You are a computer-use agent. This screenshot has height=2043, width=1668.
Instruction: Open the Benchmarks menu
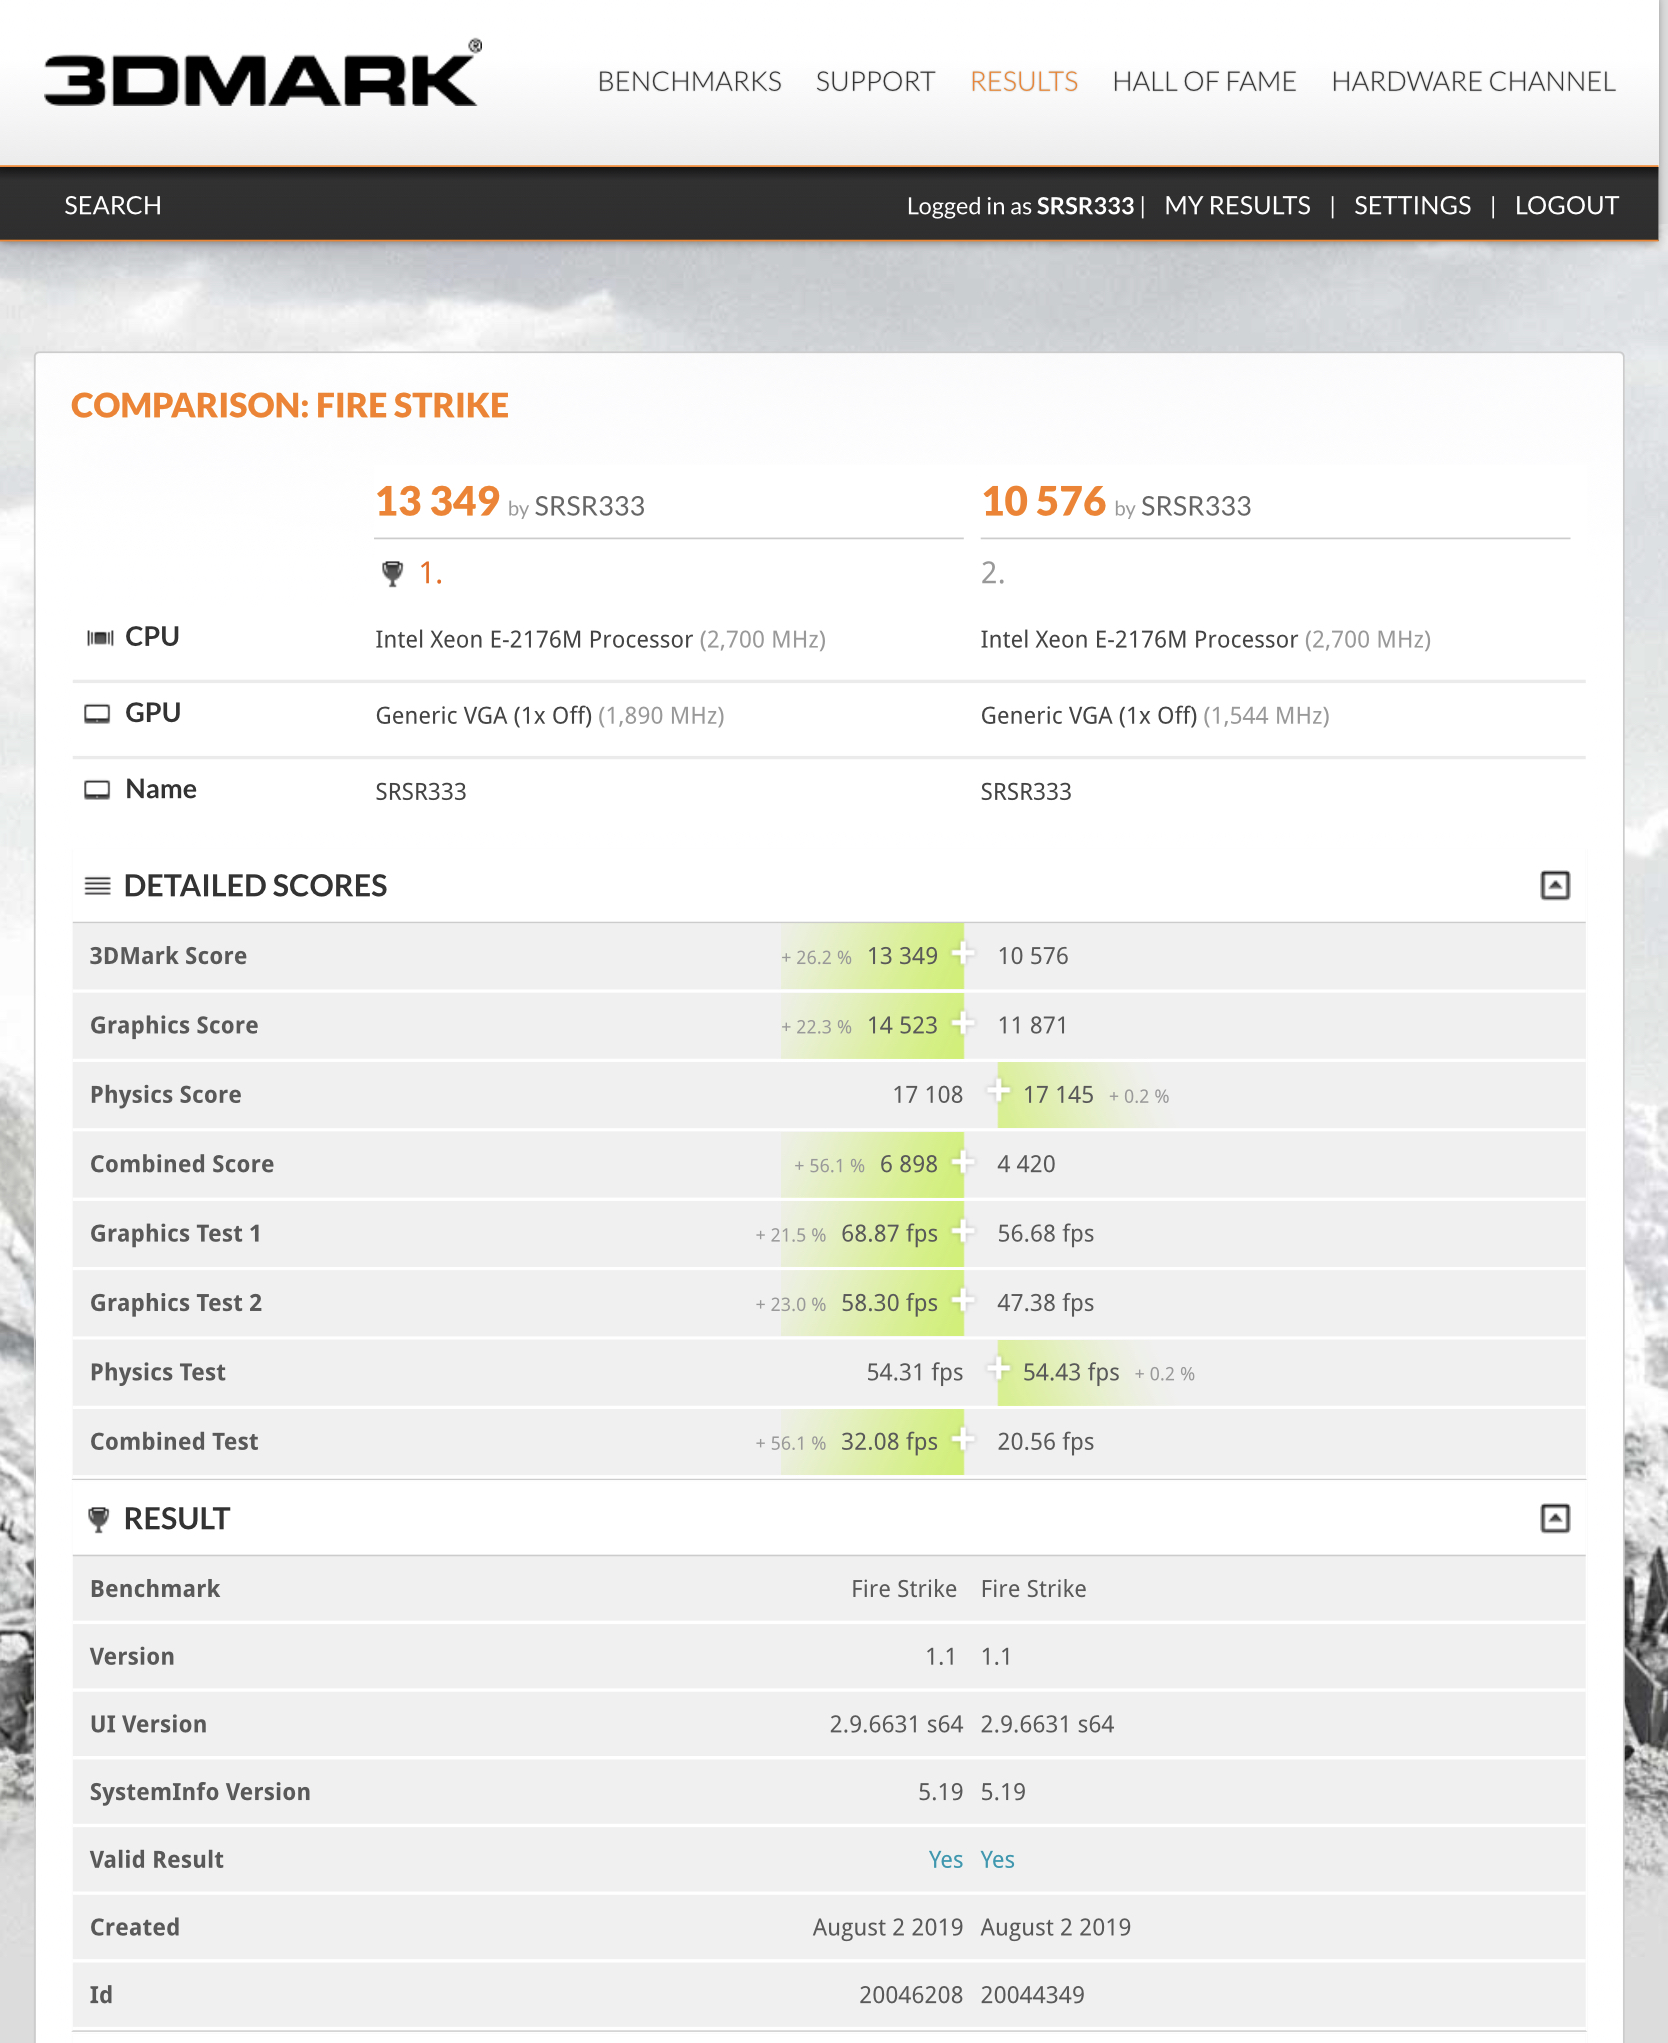click(x=689, y=81)
